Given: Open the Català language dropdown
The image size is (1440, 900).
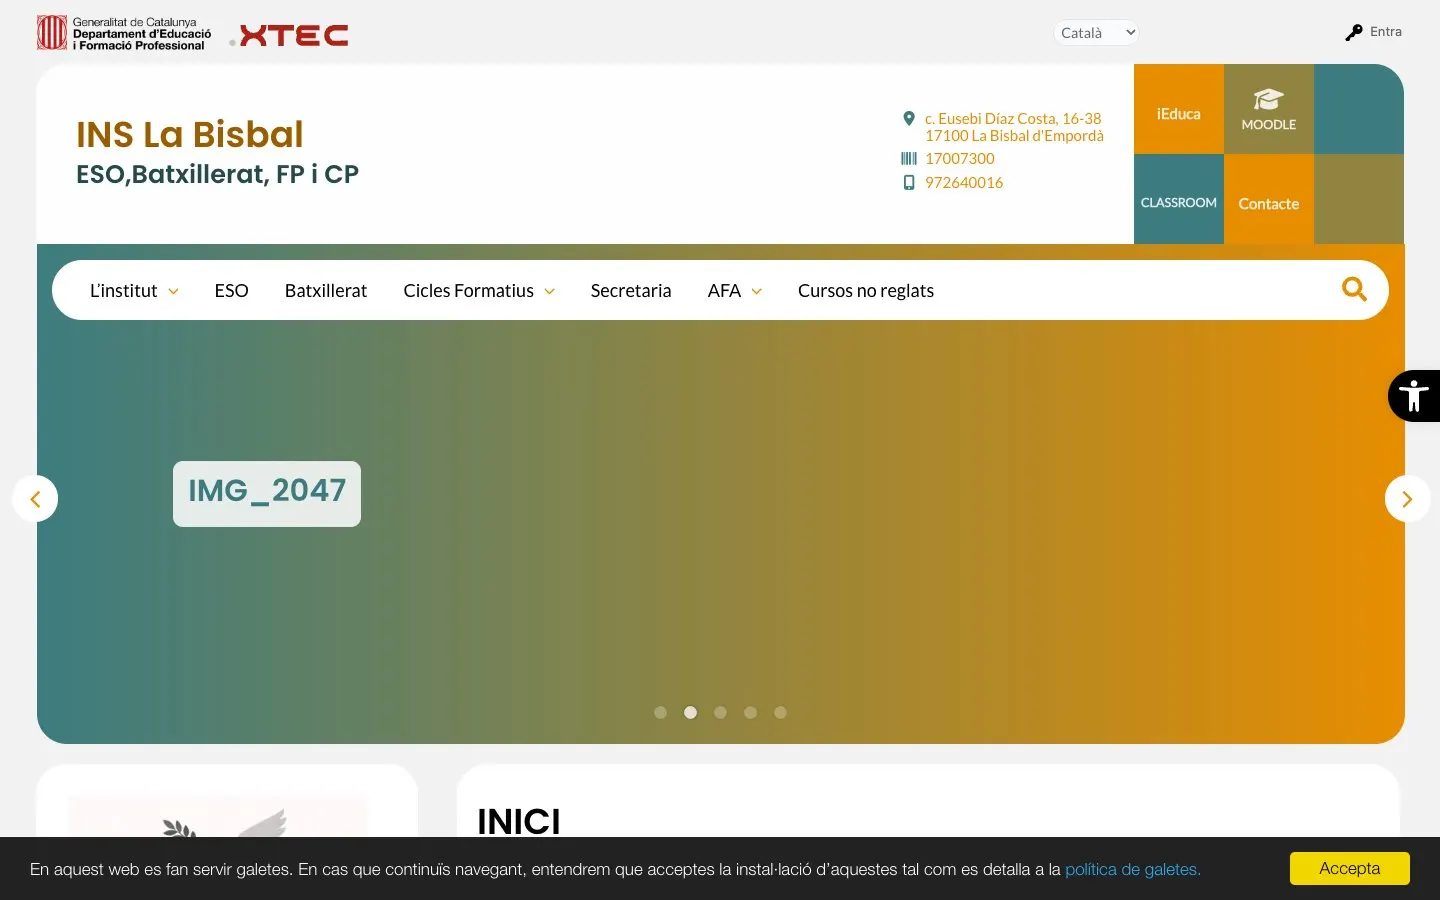Looking at the screenshot, I should (x=1096, y=33).
